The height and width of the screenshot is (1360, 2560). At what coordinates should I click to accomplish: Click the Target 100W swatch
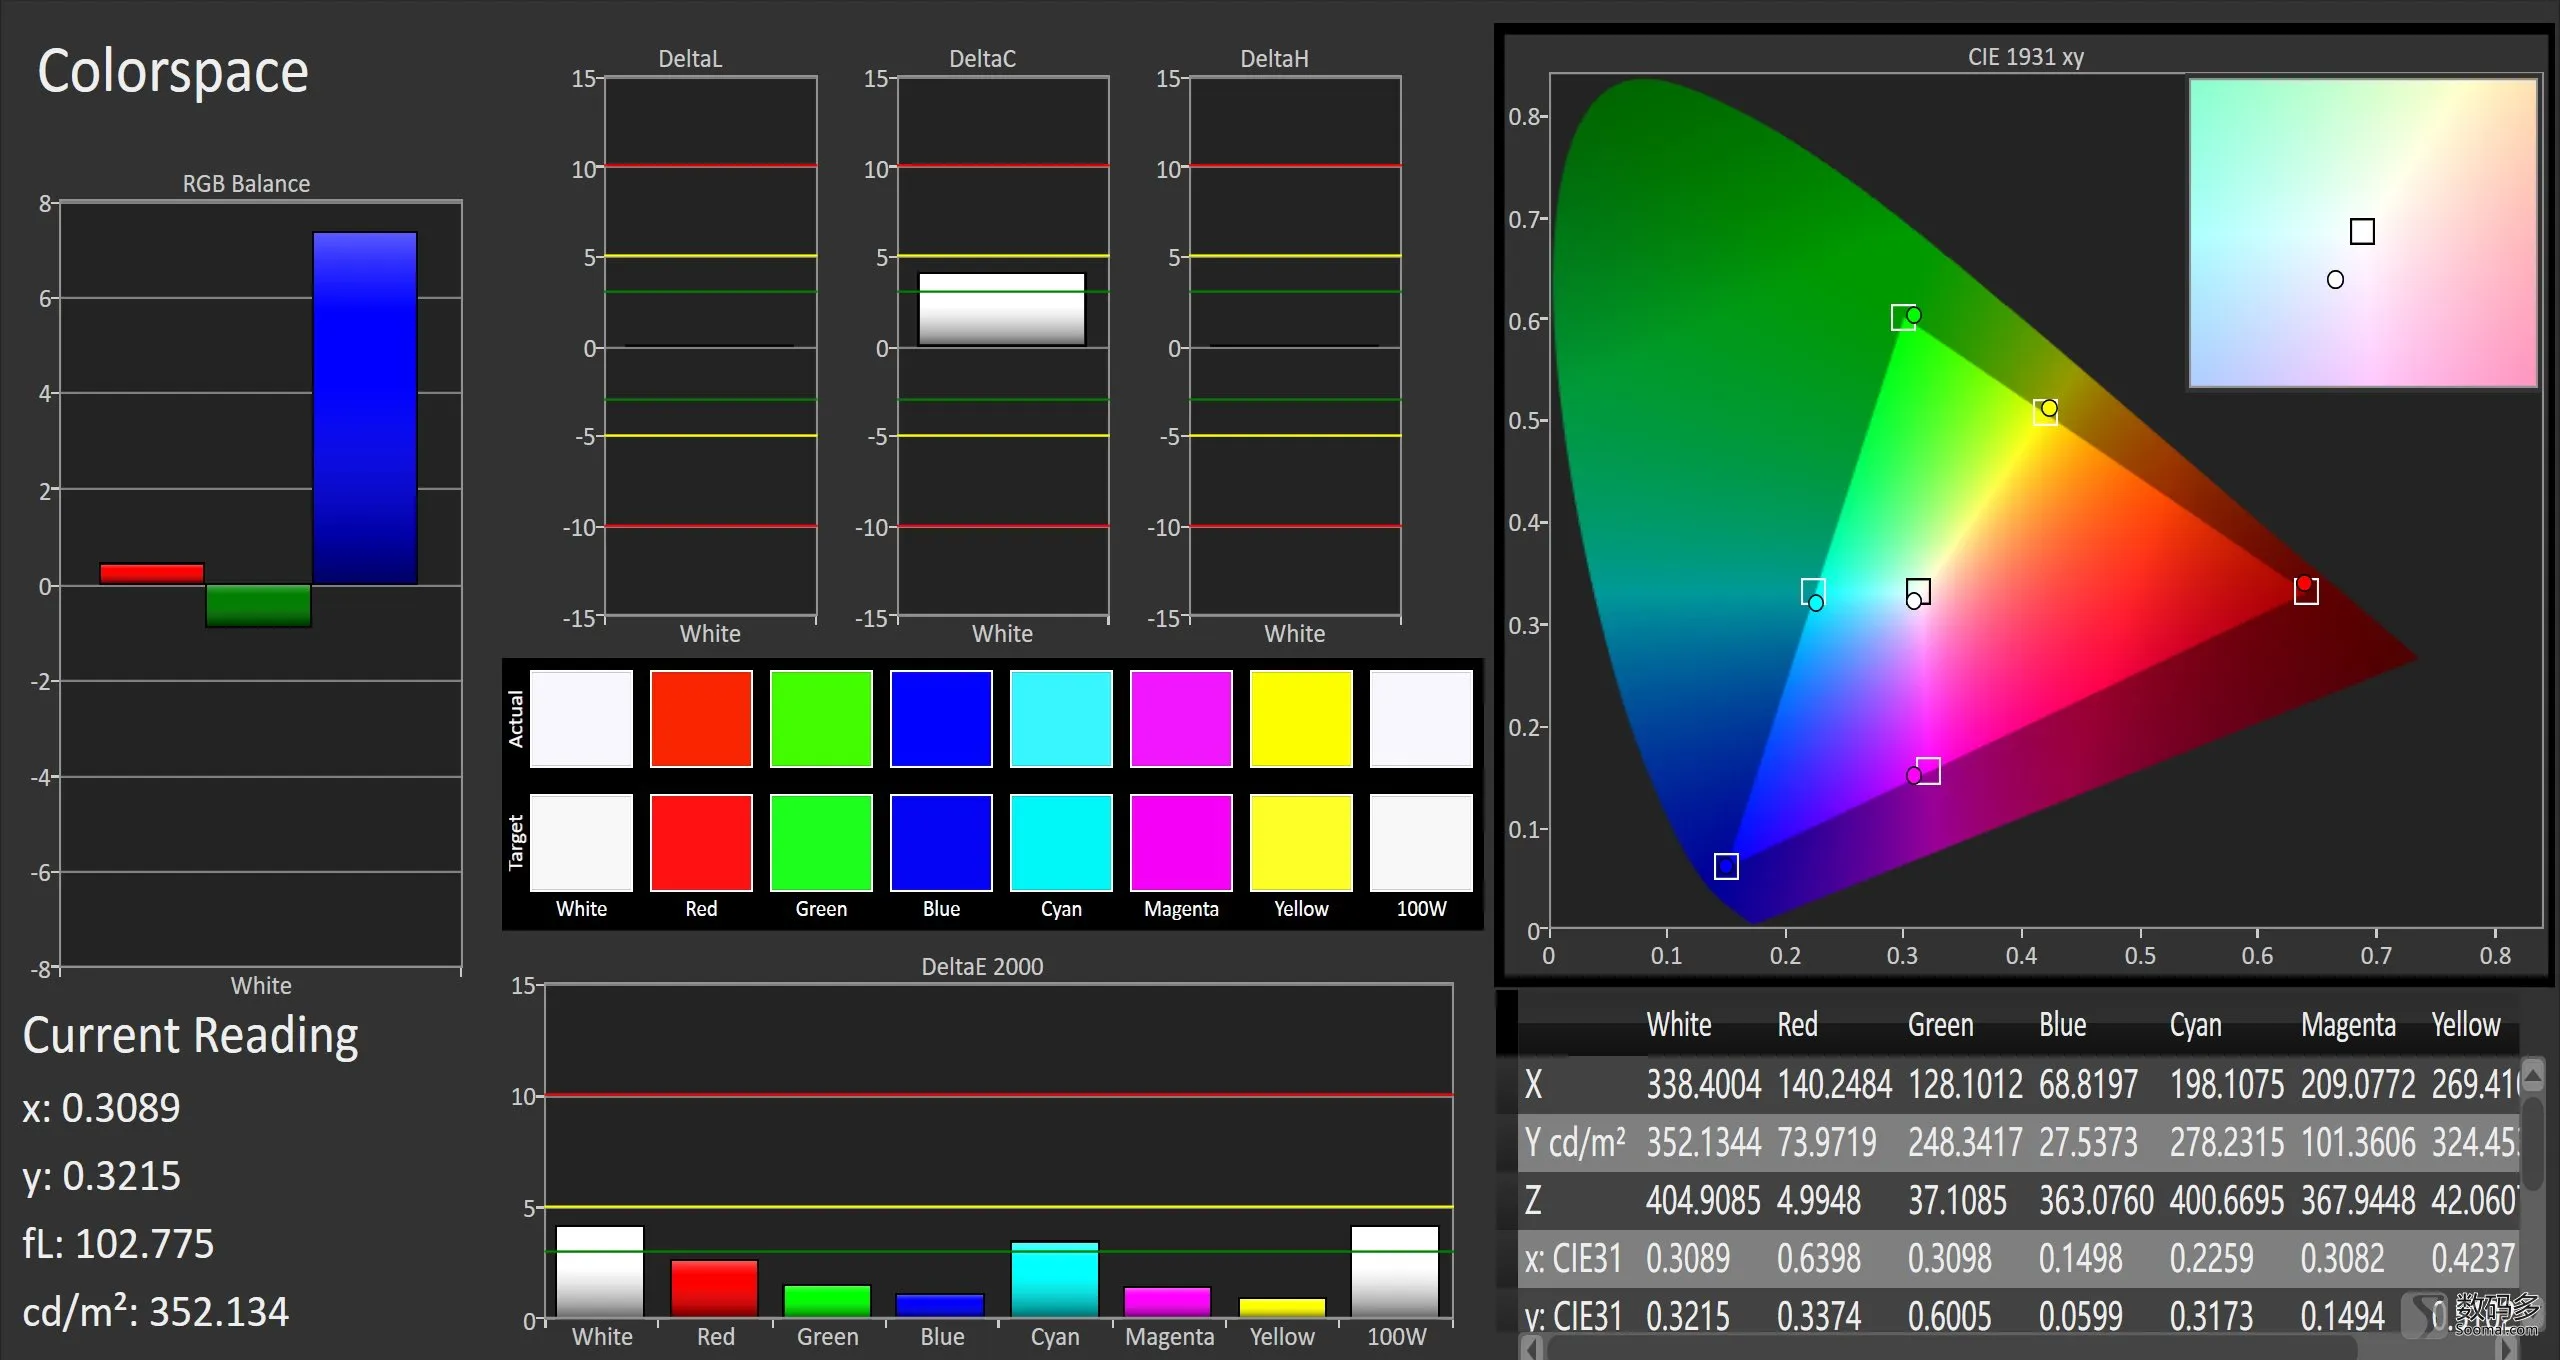pos(1421,842)
